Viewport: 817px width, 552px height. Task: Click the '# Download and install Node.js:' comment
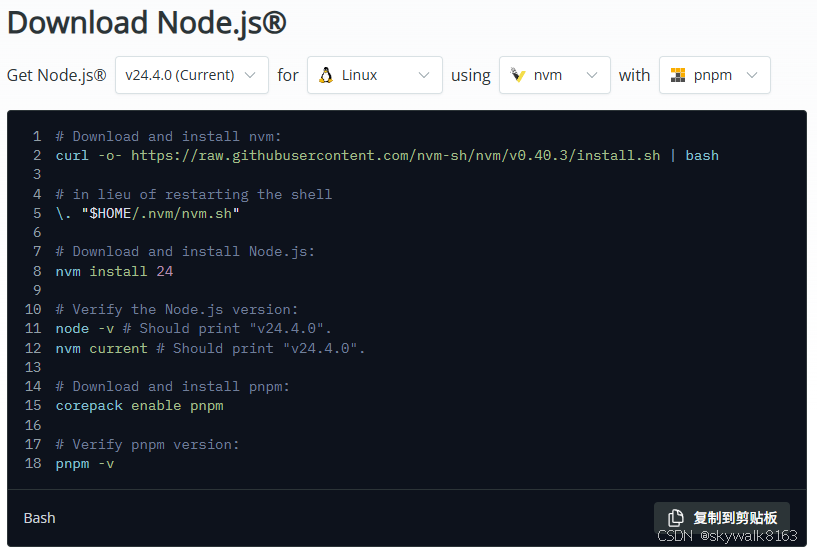click(185, 252)
